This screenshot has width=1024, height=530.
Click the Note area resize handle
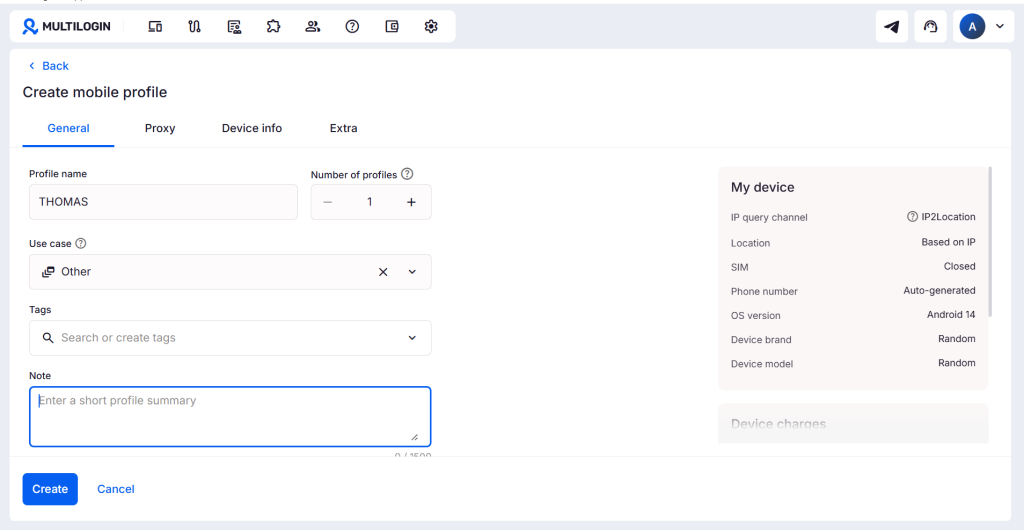pyautogui.click(x=414, y=437)
